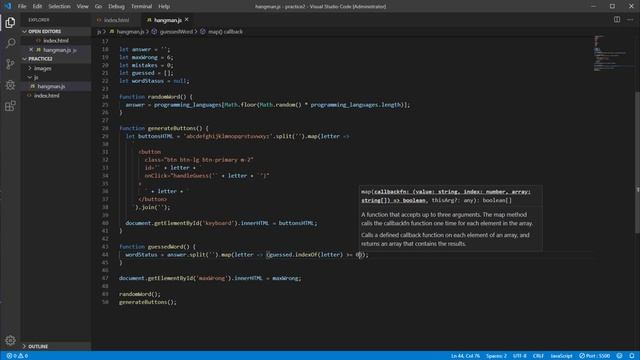Click the notifications bell in status bar

(631, 356)
